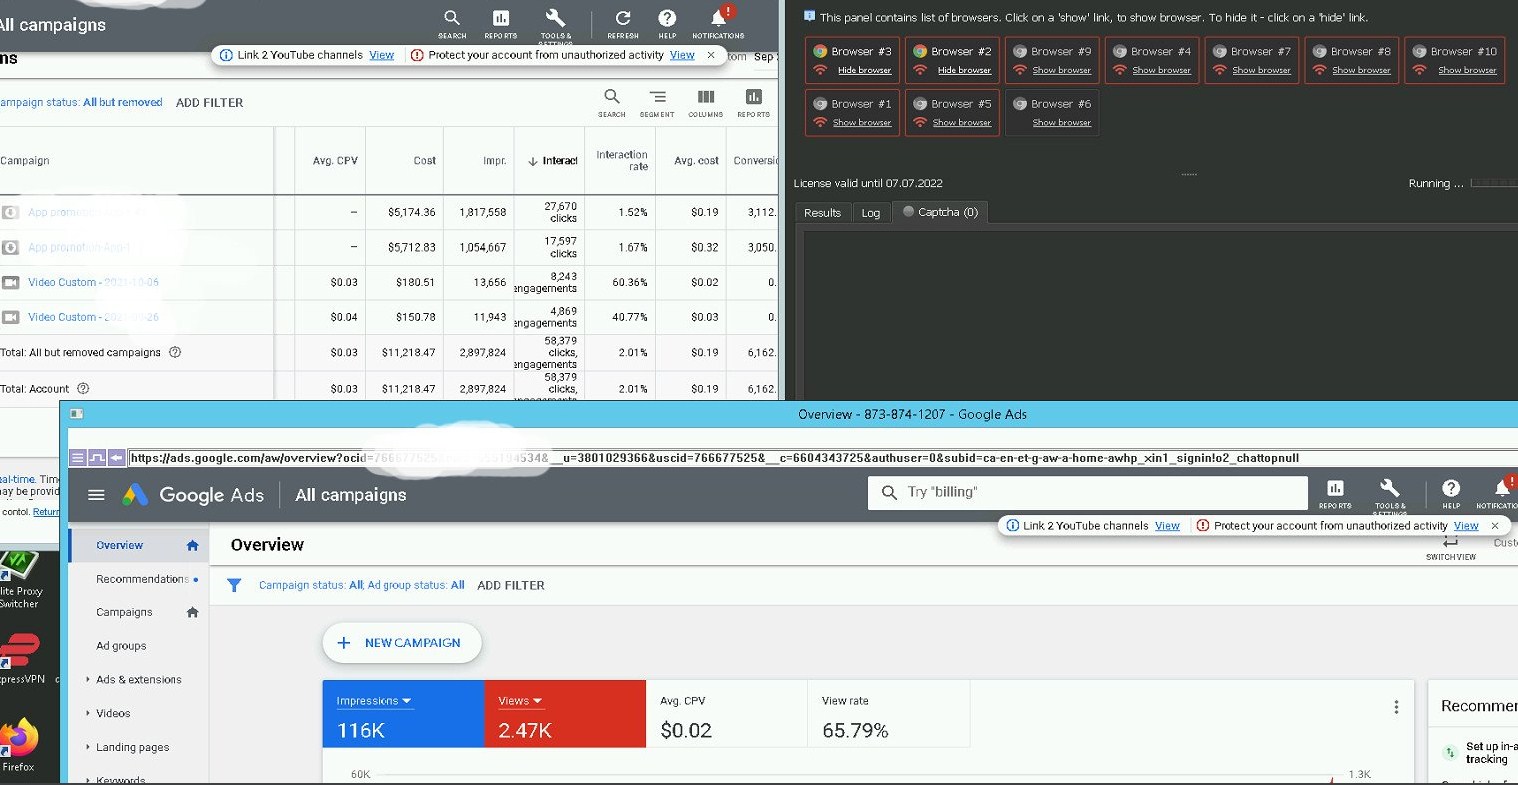Click the URL address field of the Overview window
Image resolution: width=1518 pixels, height=785 pixels.
coord(820,458)
